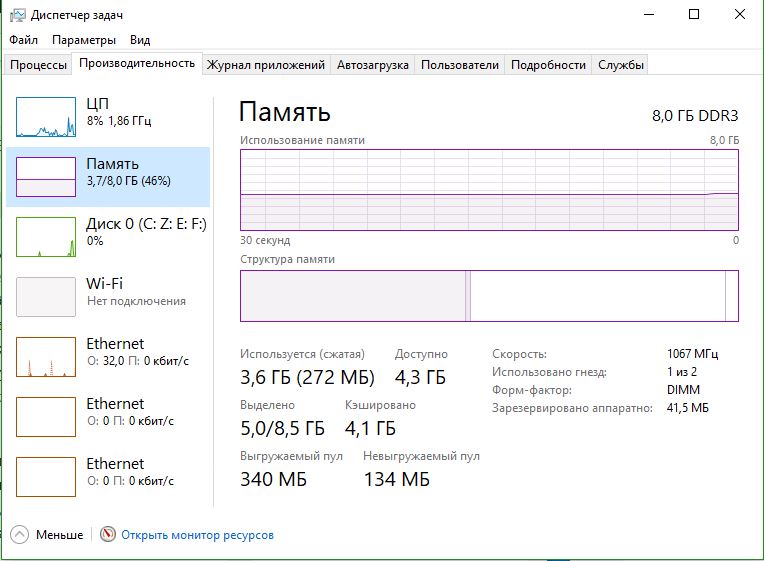Click the Кэшировано 4,1 ГБ value

370,428
